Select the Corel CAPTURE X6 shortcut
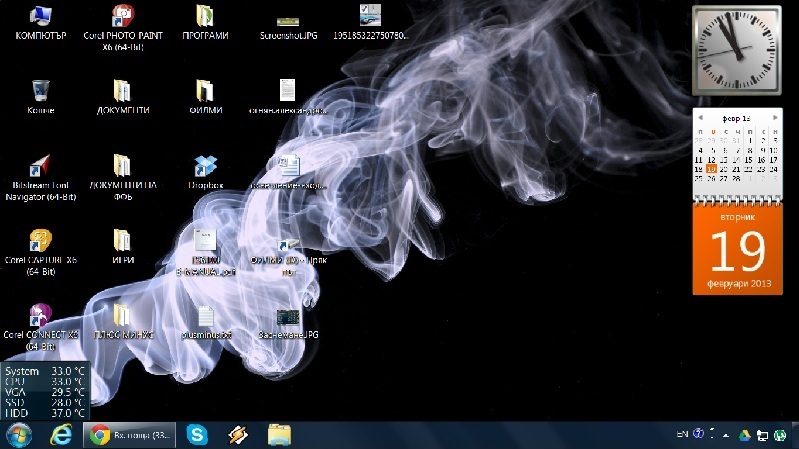Image resolution: width=799 pixels, height=449 pixels. (x=39, y=241)
